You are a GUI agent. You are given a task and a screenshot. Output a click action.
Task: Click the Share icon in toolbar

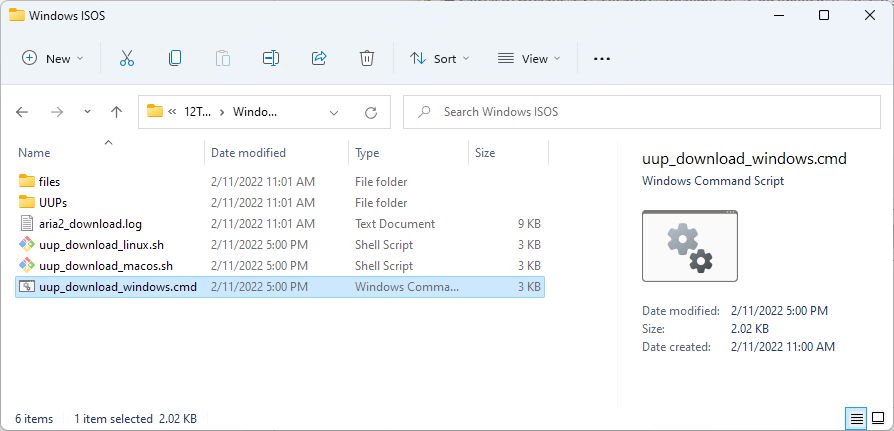(319, 59)
